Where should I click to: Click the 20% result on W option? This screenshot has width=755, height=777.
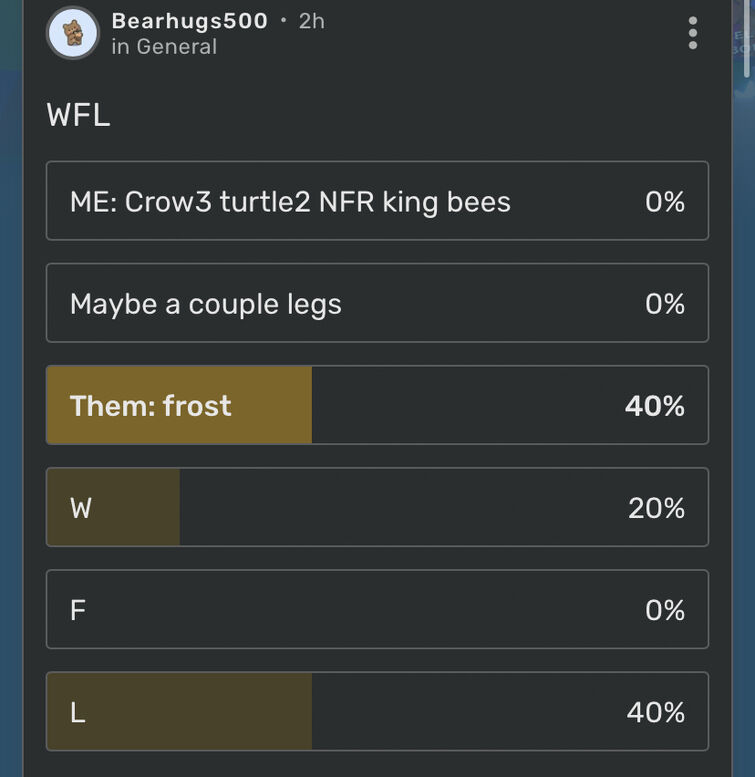pos(656,508)
